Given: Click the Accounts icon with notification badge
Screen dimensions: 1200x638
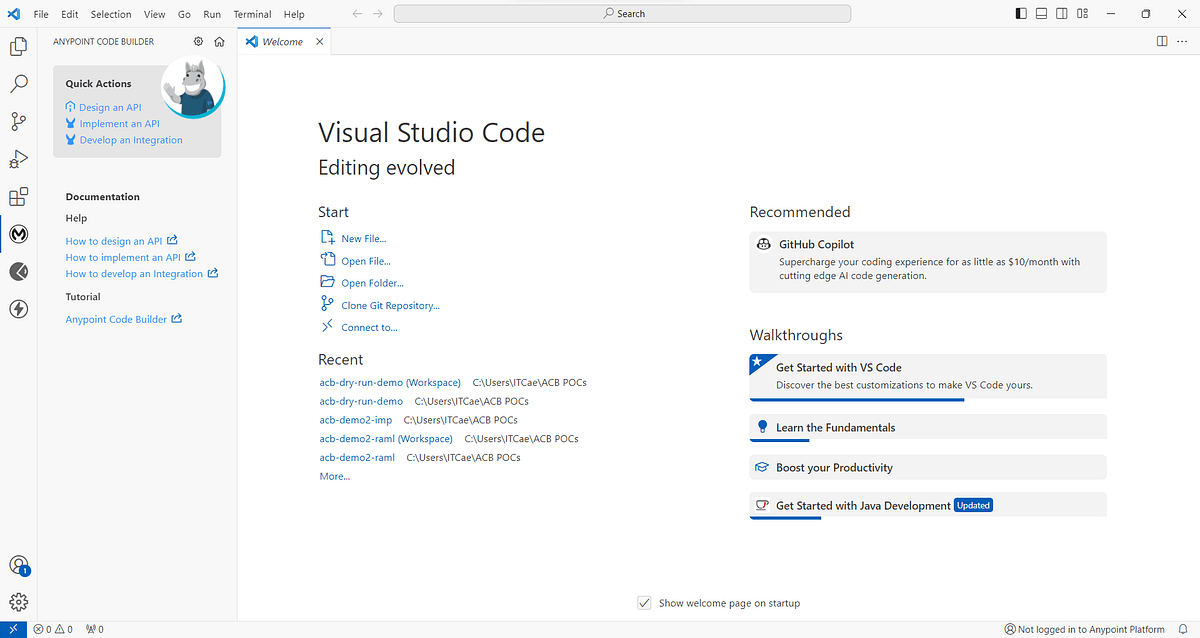Looking at the screenshot, I should (19, 565).
